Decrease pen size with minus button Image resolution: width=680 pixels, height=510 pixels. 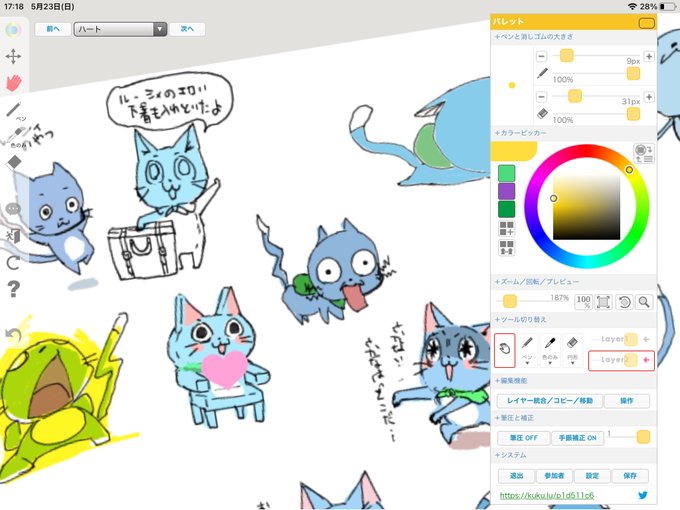(x=542, y=56)
